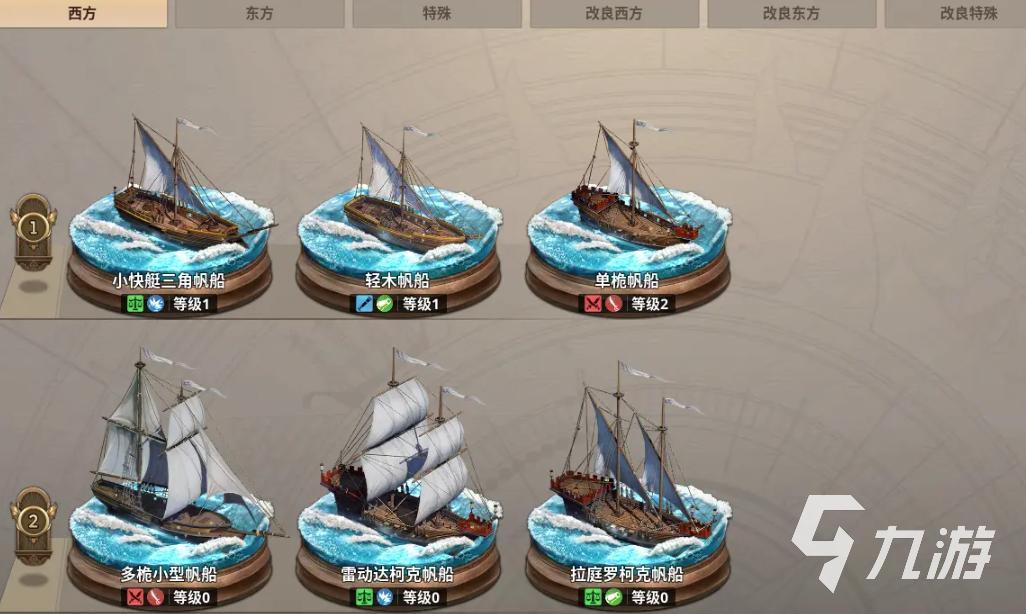Click blue spyglass icon under 轻木帆船

click(x=364, y=304)
